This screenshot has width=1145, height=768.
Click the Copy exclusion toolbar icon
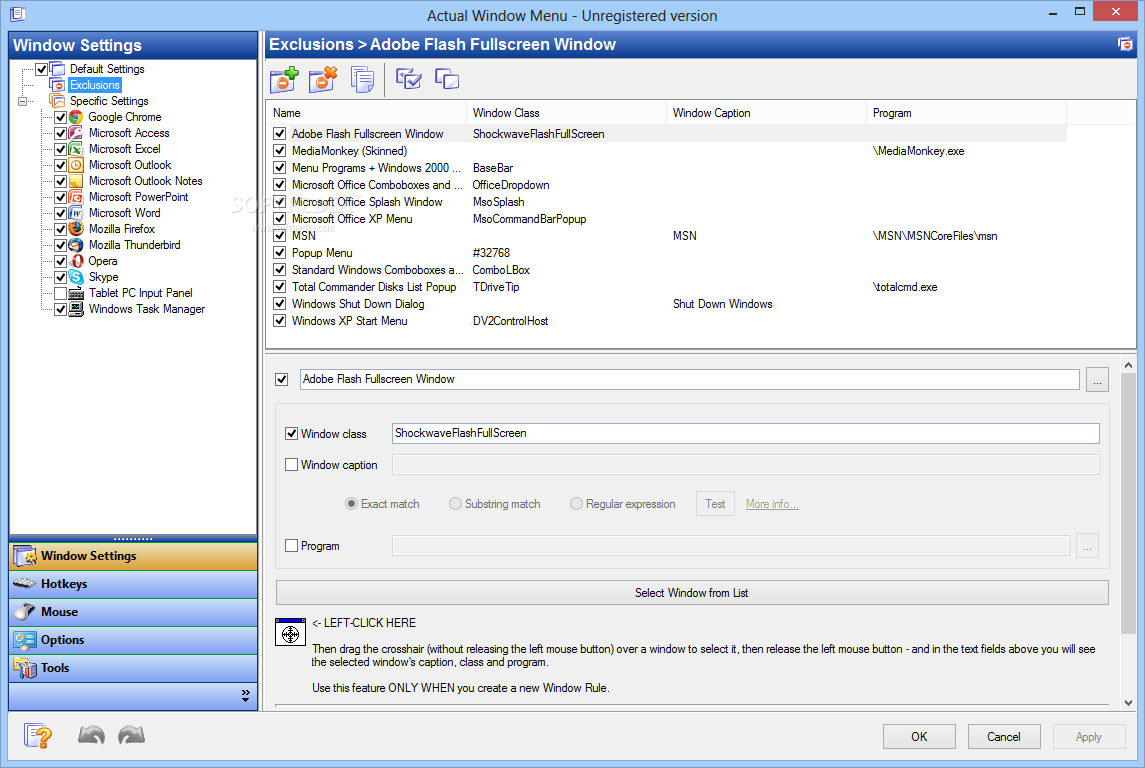[x=362, y=80]
